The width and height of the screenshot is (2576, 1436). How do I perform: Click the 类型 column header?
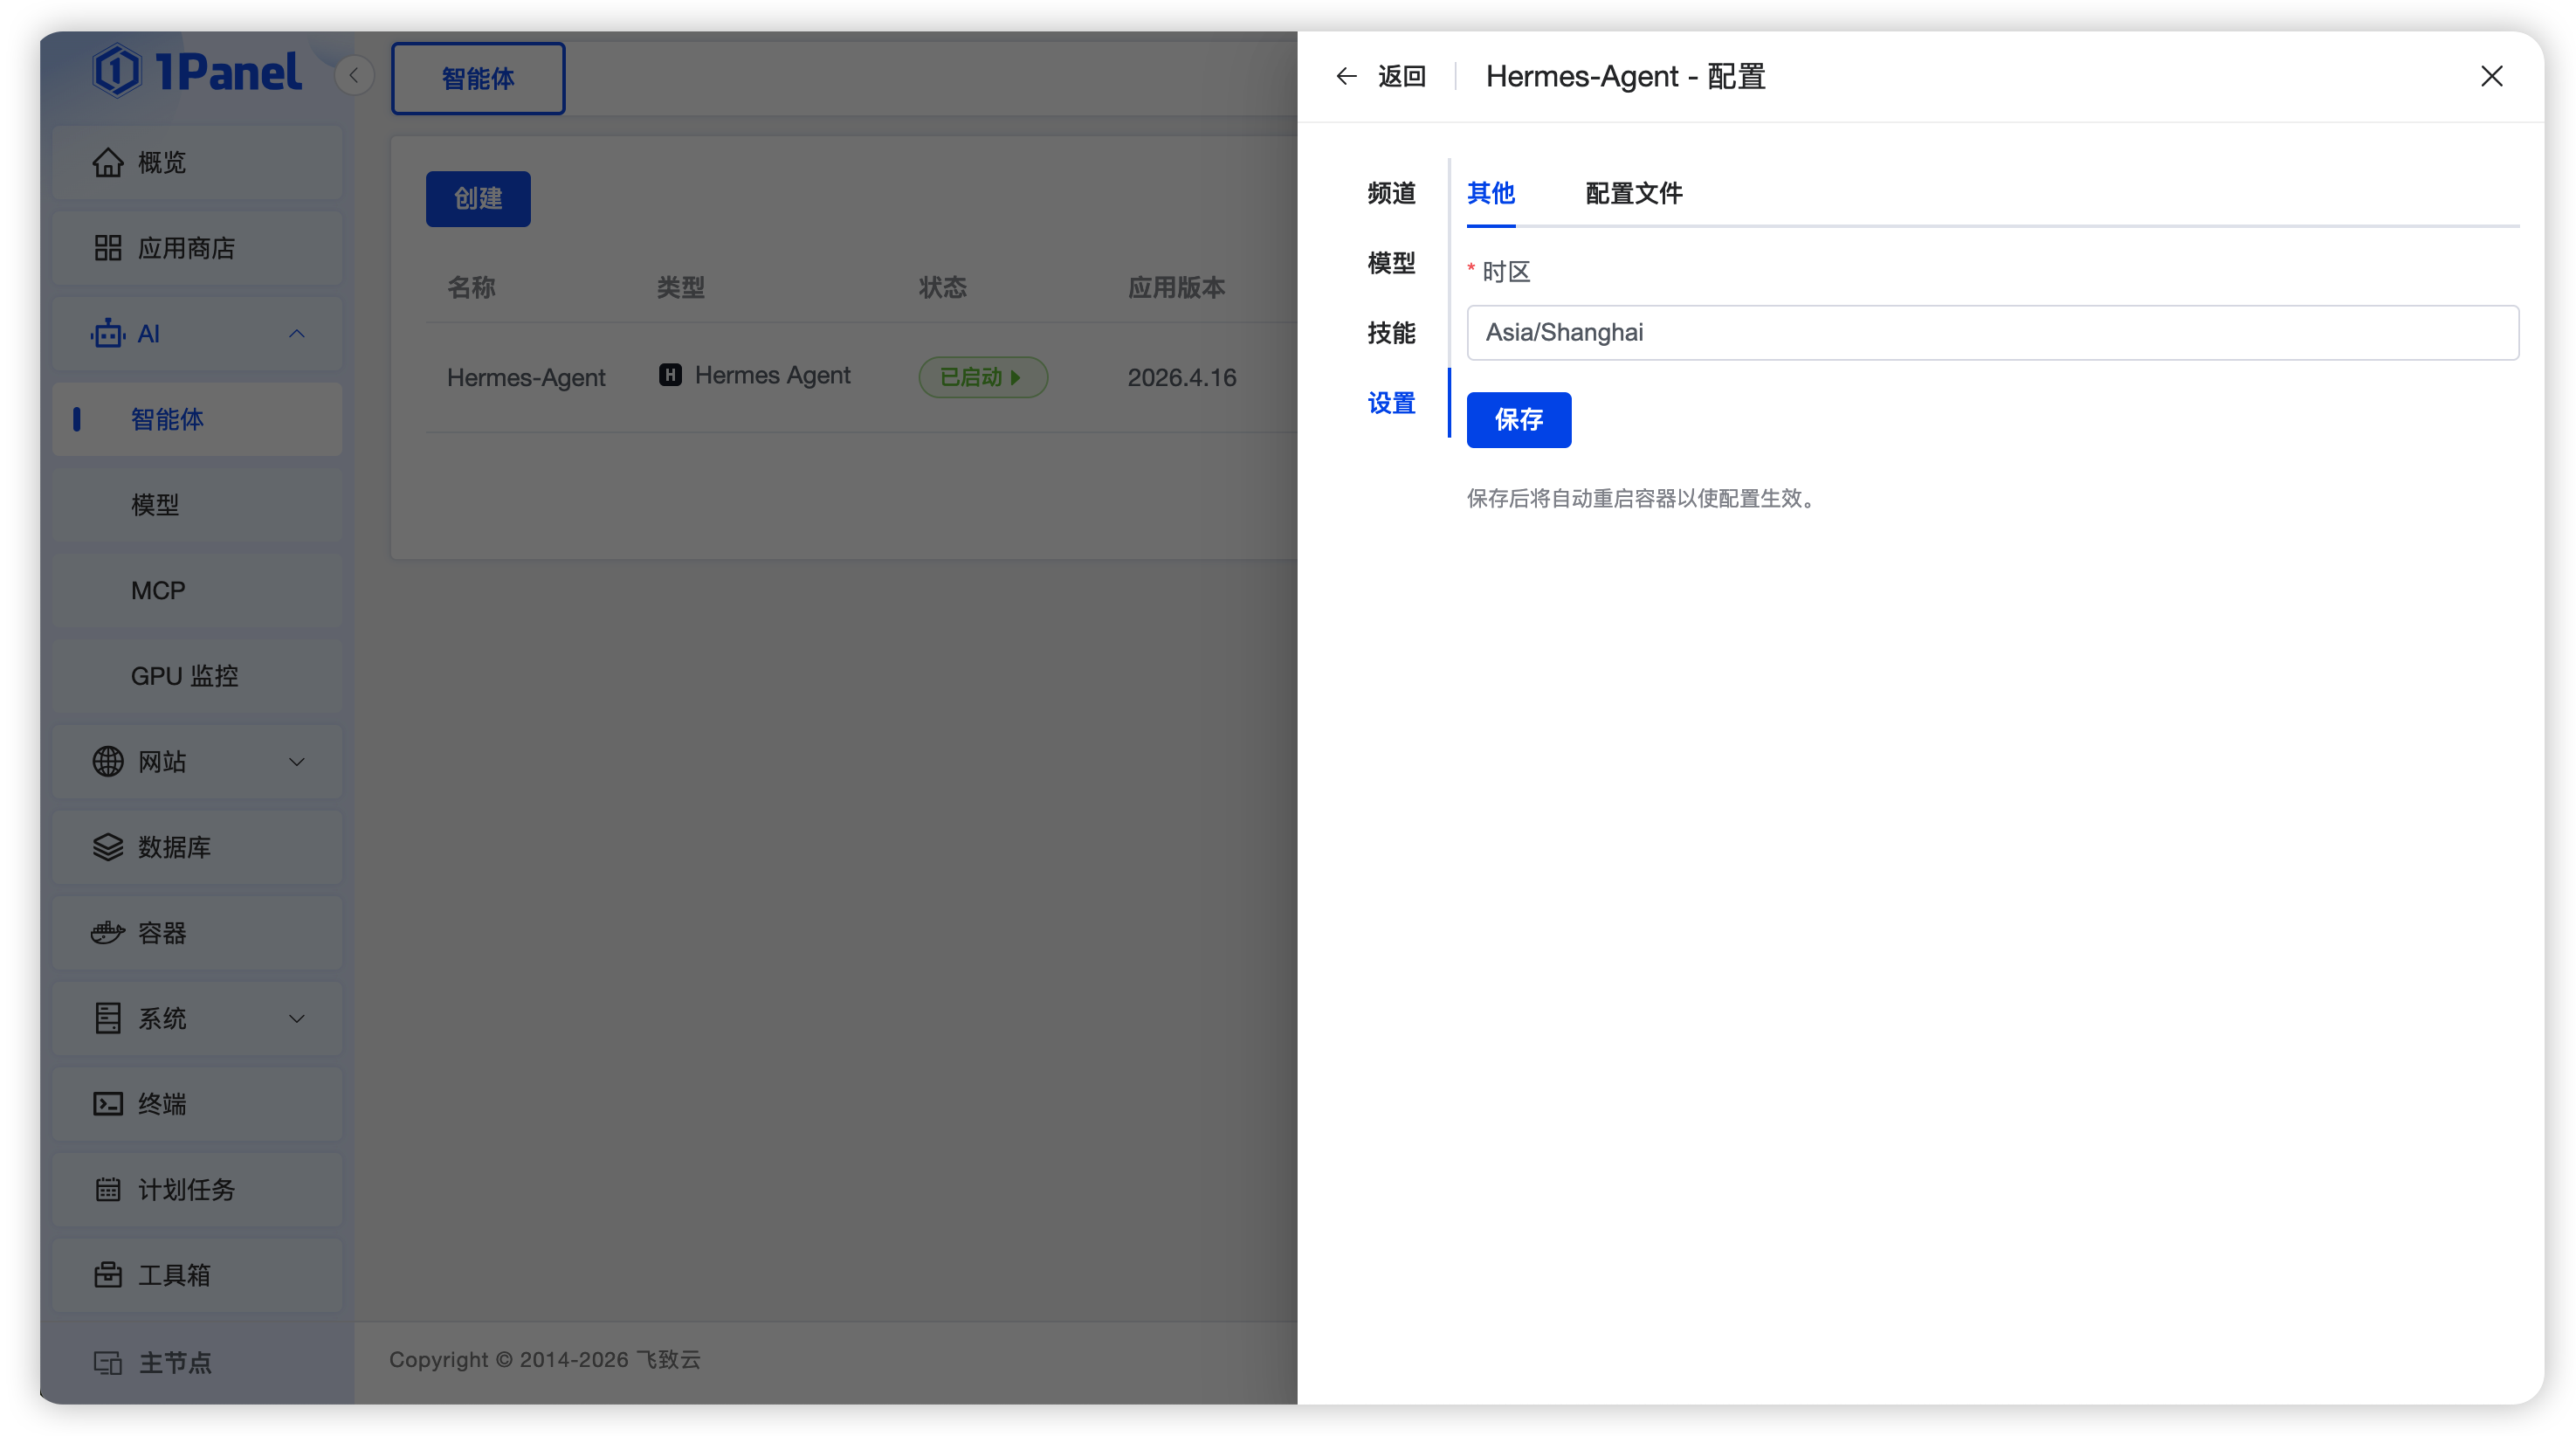(681, 288)
